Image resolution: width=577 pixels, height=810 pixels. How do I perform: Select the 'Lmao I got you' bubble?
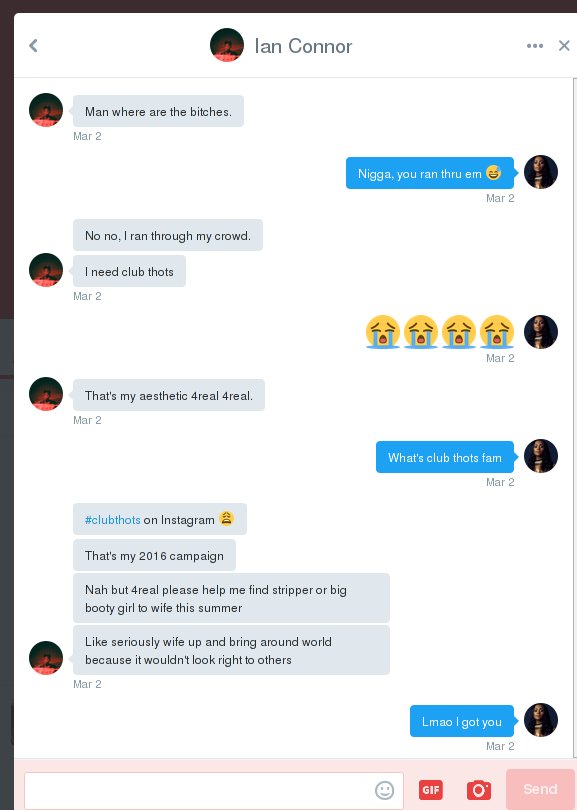click(462, 721)
